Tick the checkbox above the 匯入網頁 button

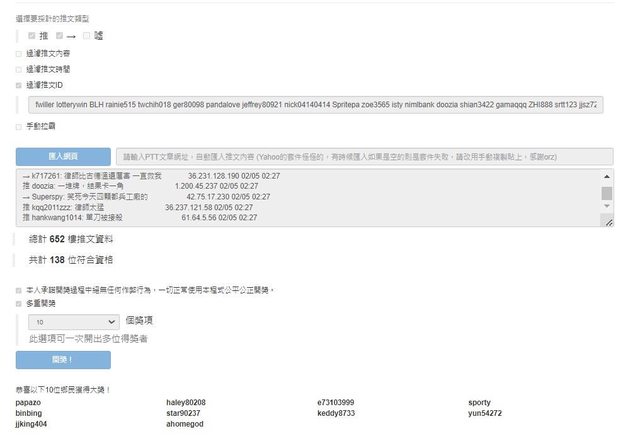coord(19,126)
